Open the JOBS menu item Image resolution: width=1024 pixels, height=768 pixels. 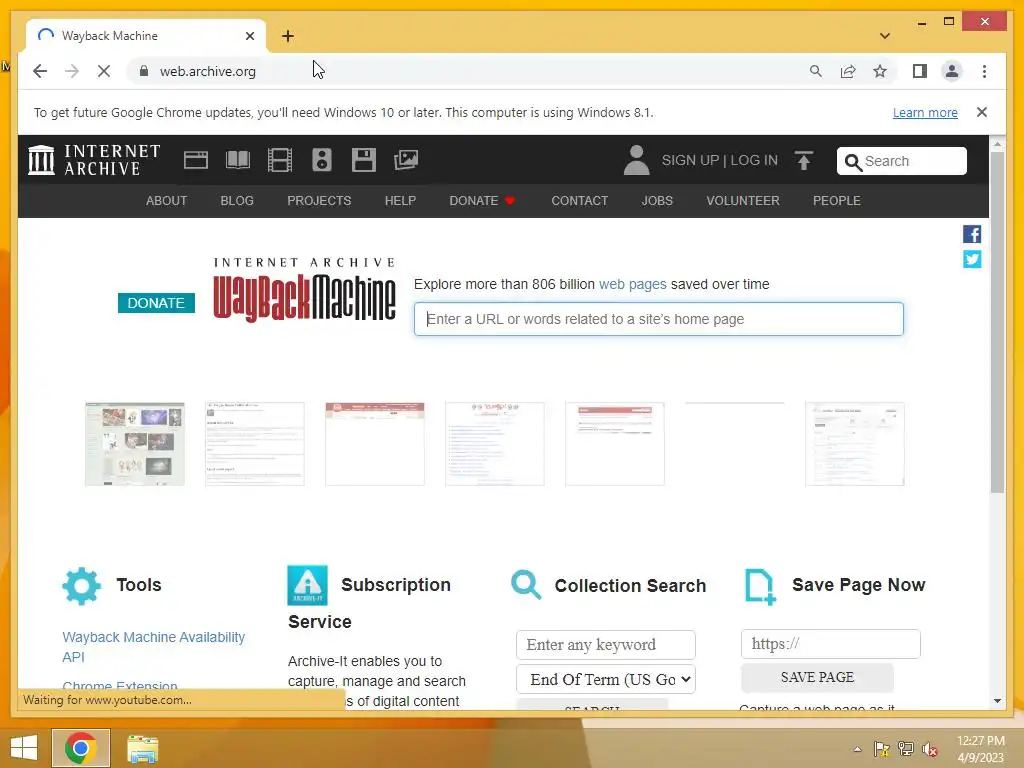coord(657,200)
